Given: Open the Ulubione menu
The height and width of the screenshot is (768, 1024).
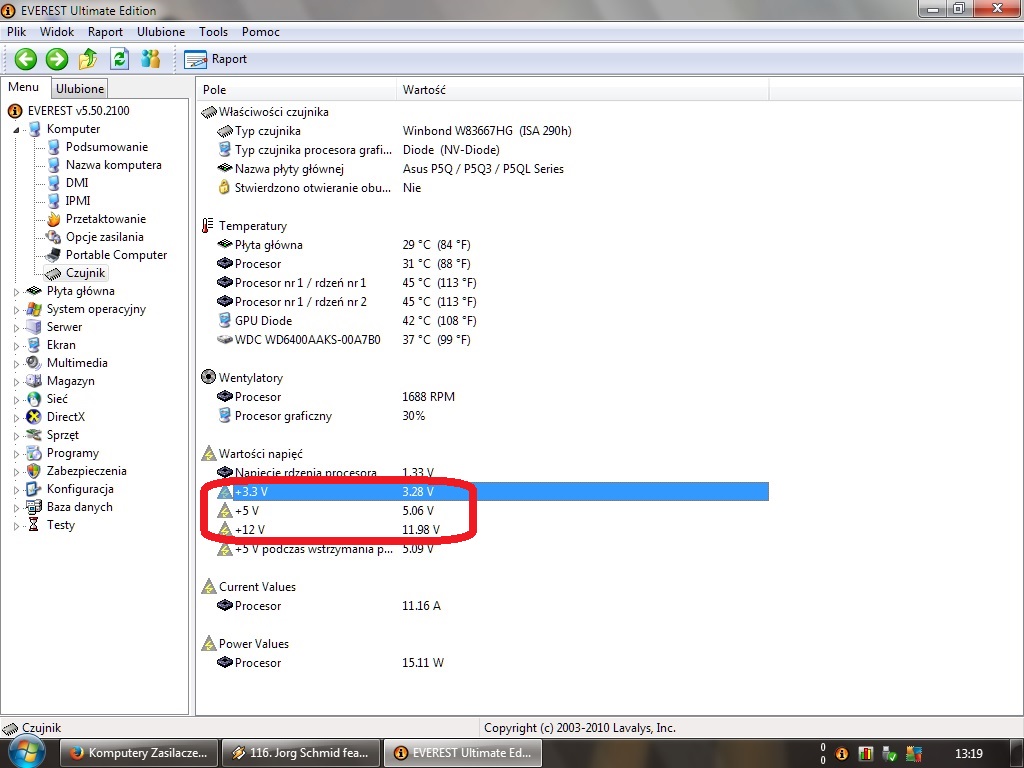Looking at the screenshot, I should (161, 32).
